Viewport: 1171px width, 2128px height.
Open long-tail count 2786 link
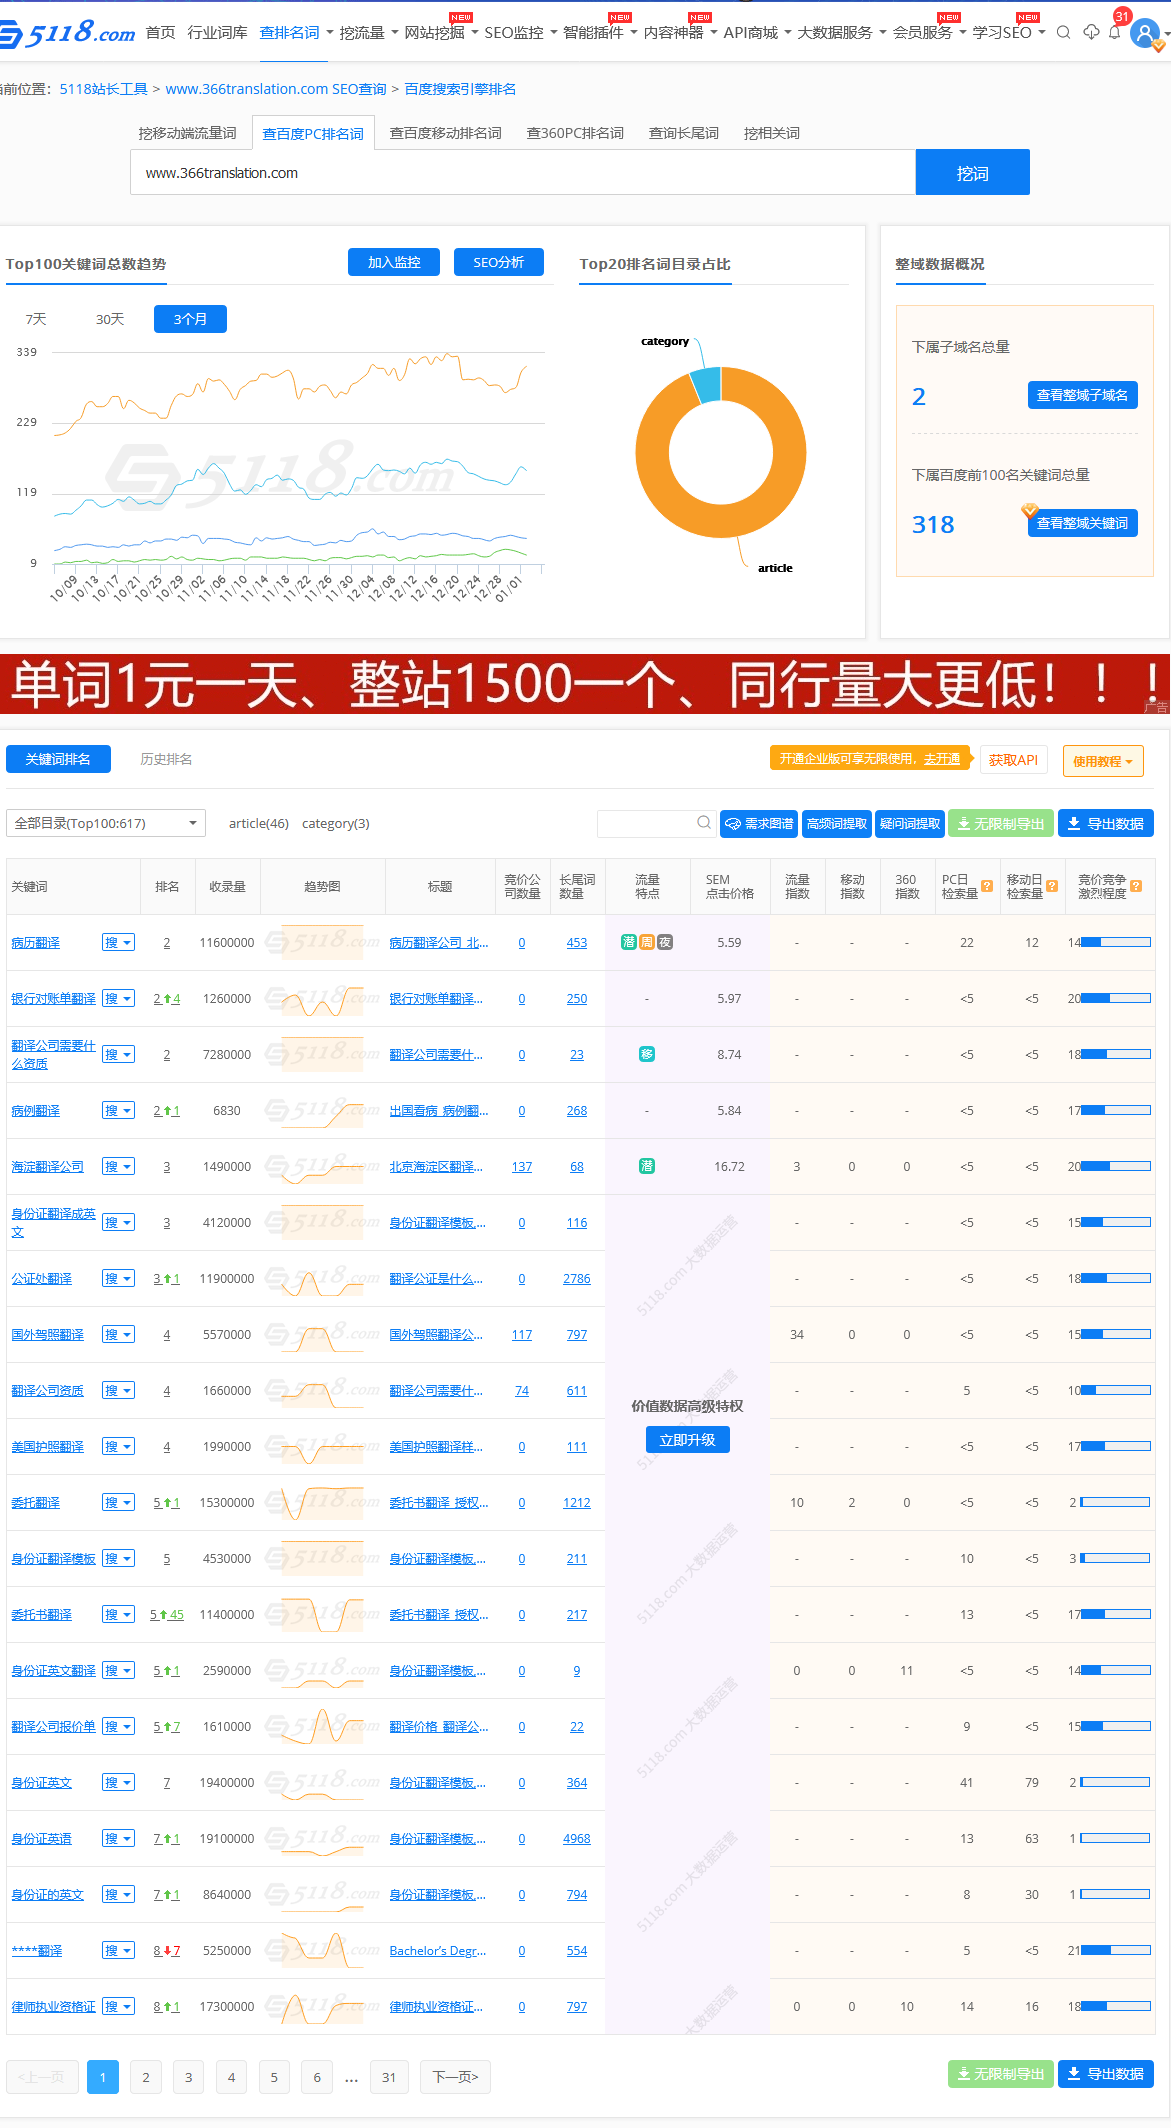[577, 1278]
